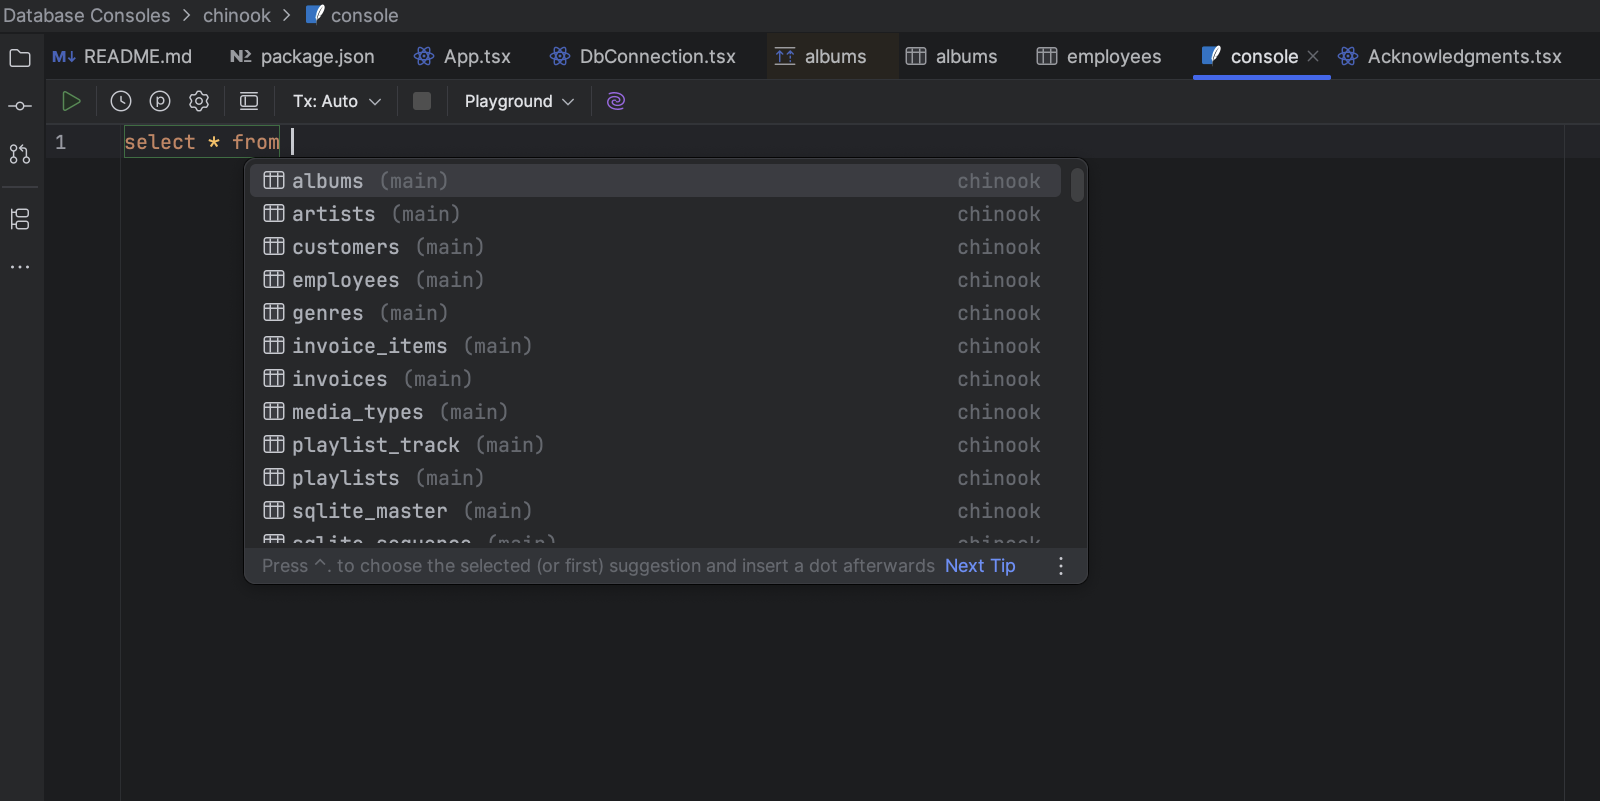Image resolution: width=1600 pixels, height=801 pixels.
Task: Choose playlist_track table suggestion
Action: coord(655,445)
